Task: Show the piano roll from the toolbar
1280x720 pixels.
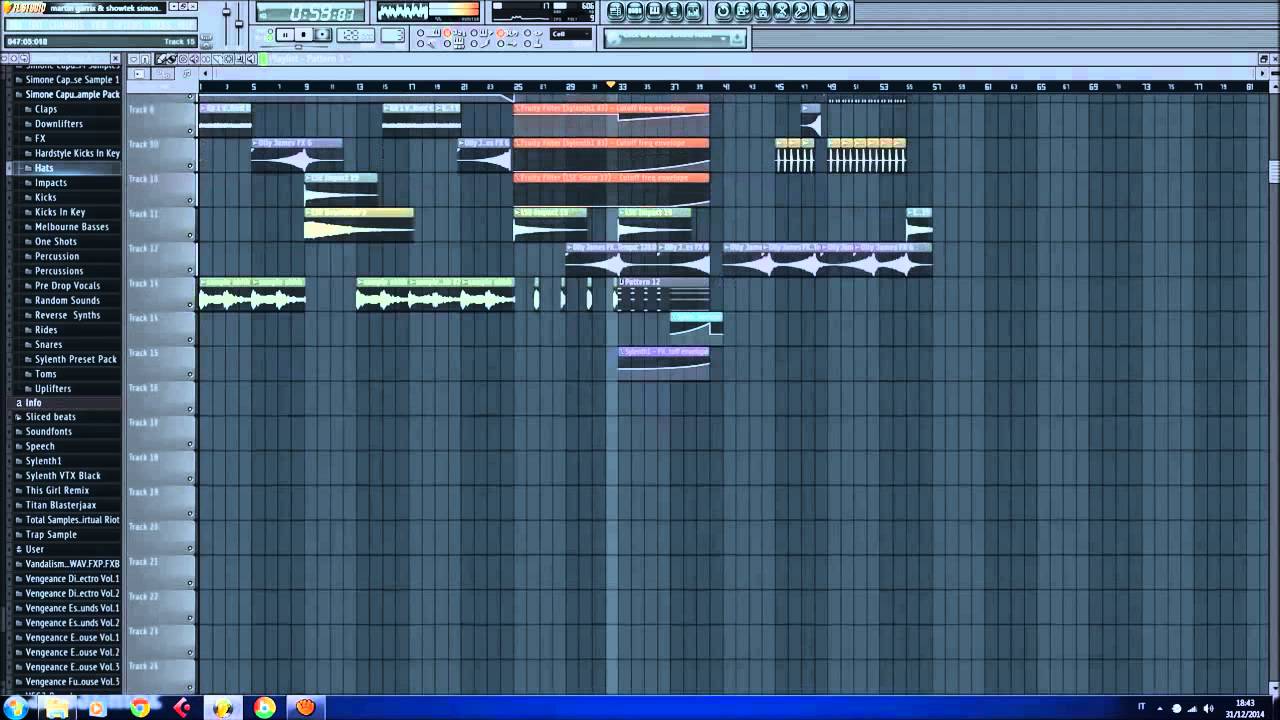Action: click(x=654, y=11)
